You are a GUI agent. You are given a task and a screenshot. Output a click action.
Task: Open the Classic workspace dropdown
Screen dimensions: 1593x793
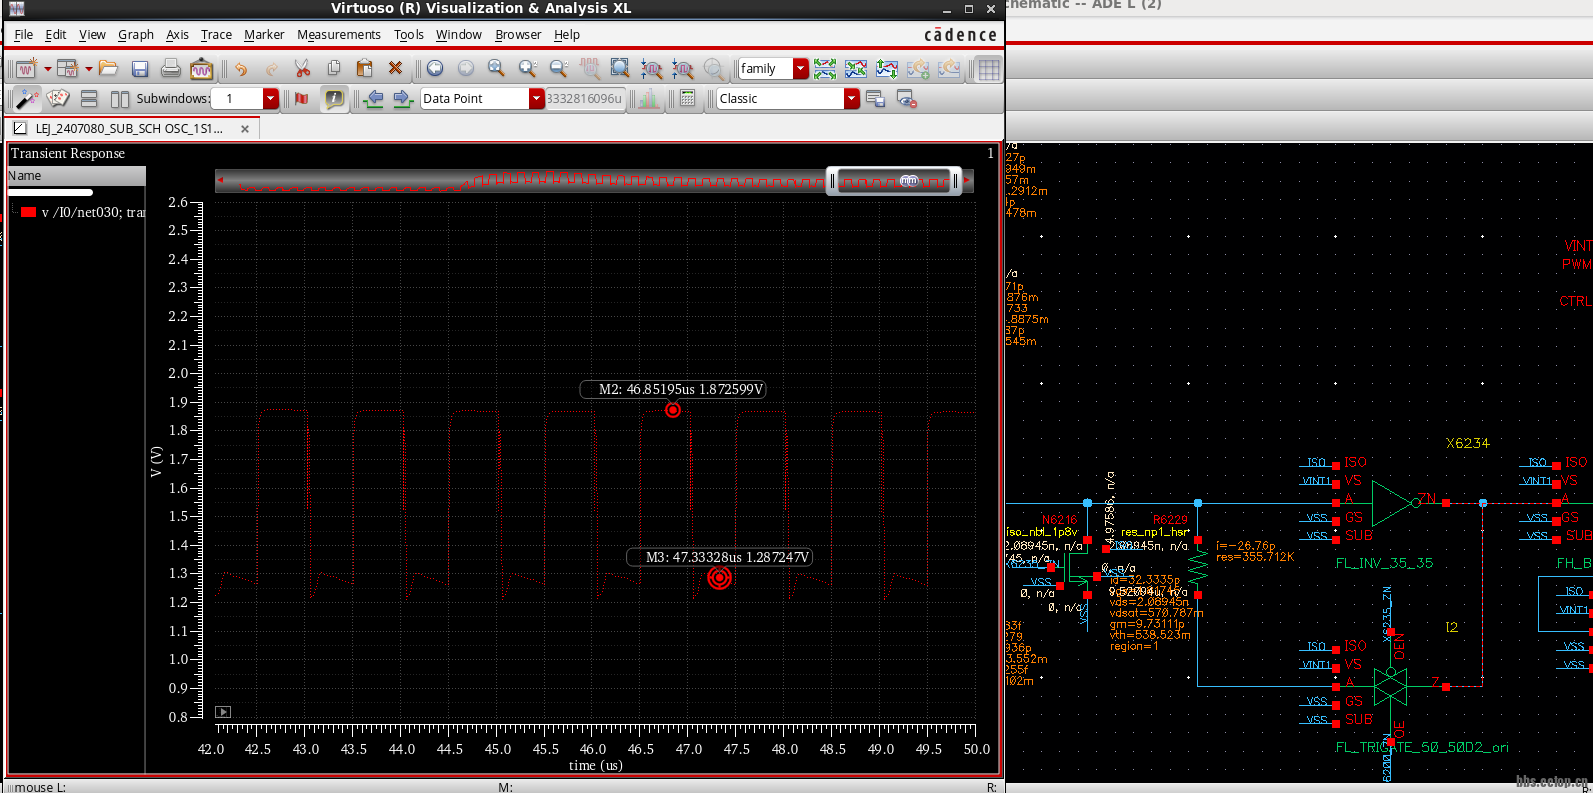(851, 98)
